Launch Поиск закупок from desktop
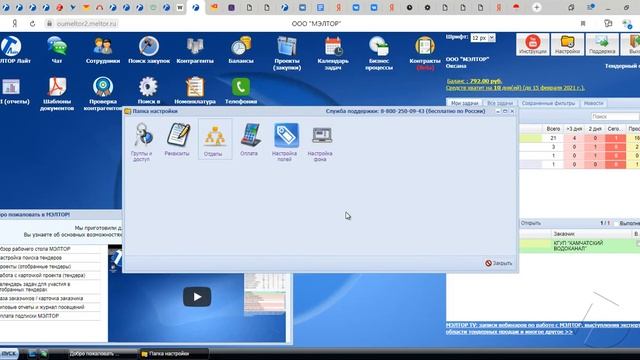 (x=149, y=49)
